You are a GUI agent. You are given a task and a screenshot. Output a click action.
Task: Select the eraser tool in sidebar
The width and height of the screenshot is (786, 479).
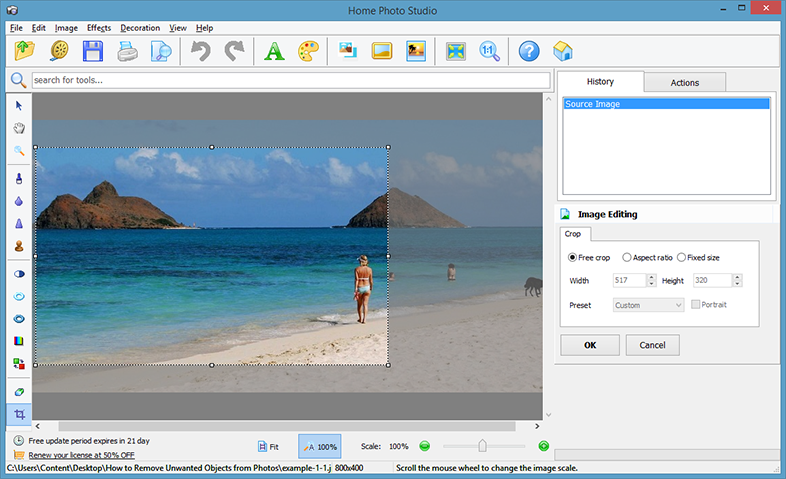[19, 392]
